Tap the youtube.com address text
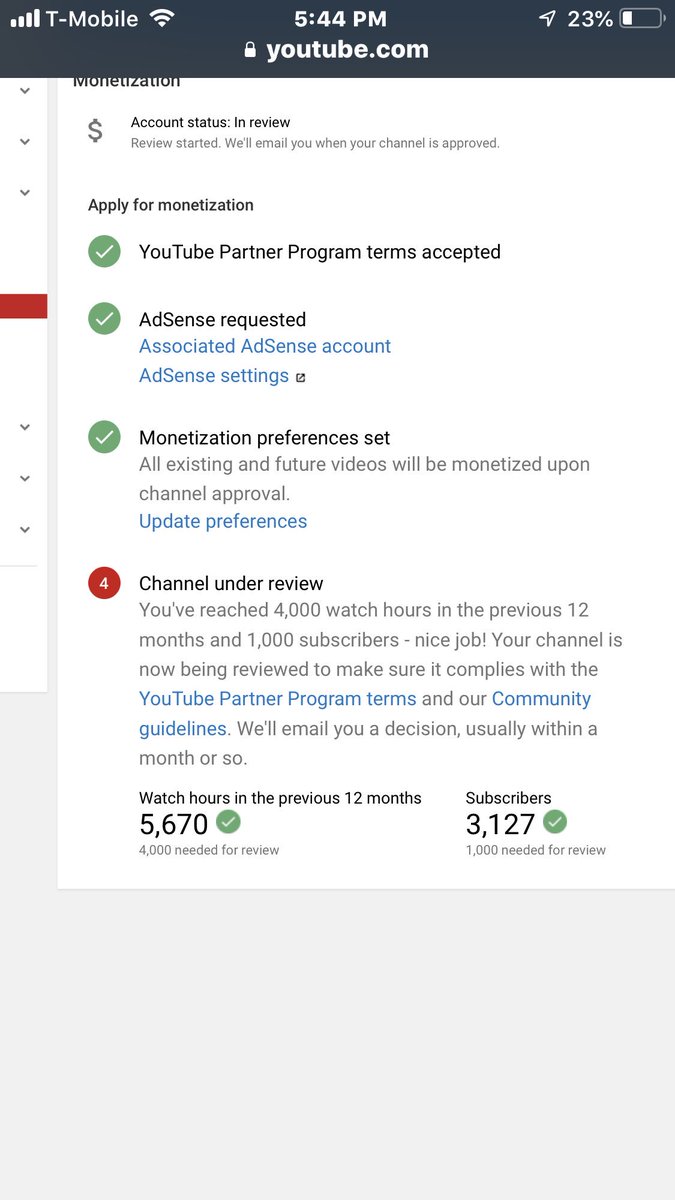 (347, 50)
